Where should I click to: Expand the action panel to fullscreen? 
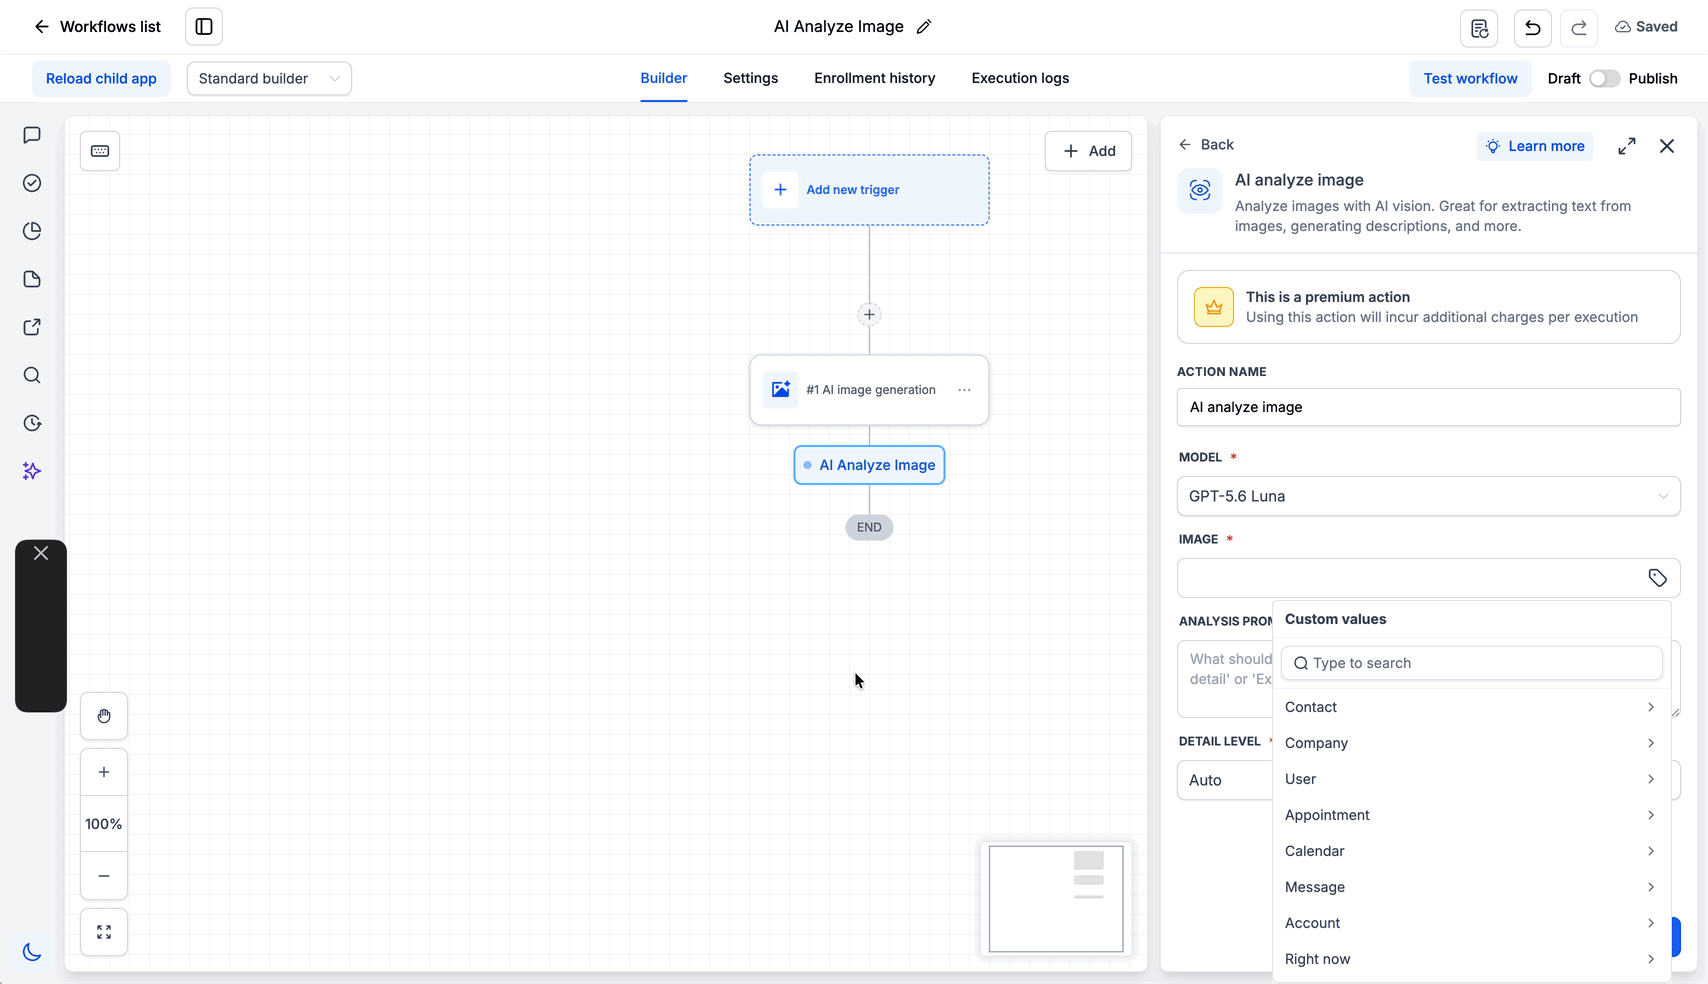click(x=1627, y=146)
